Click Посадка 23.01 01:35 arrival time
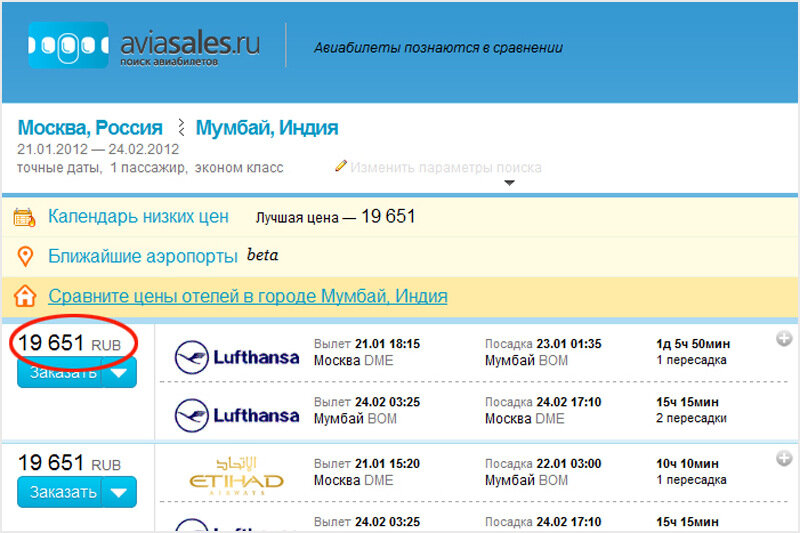Screen dimensions: 800x533 click(x=543, y=344)
